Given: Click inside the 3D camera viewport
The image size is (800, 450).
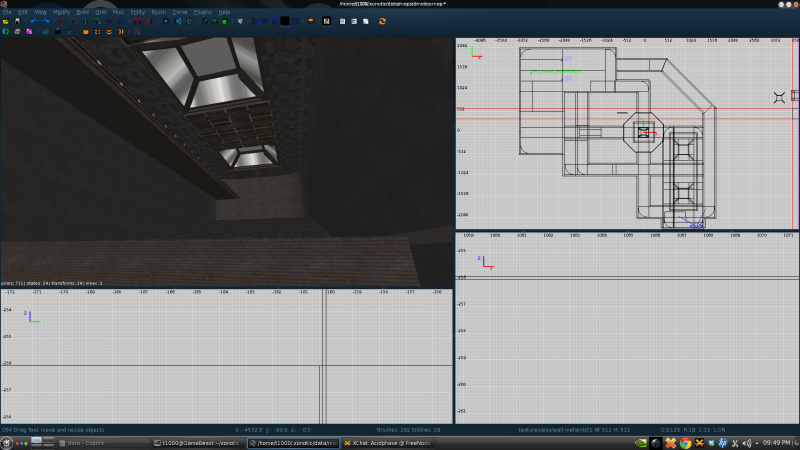Looking at the screenshot, I should (226, 160).
